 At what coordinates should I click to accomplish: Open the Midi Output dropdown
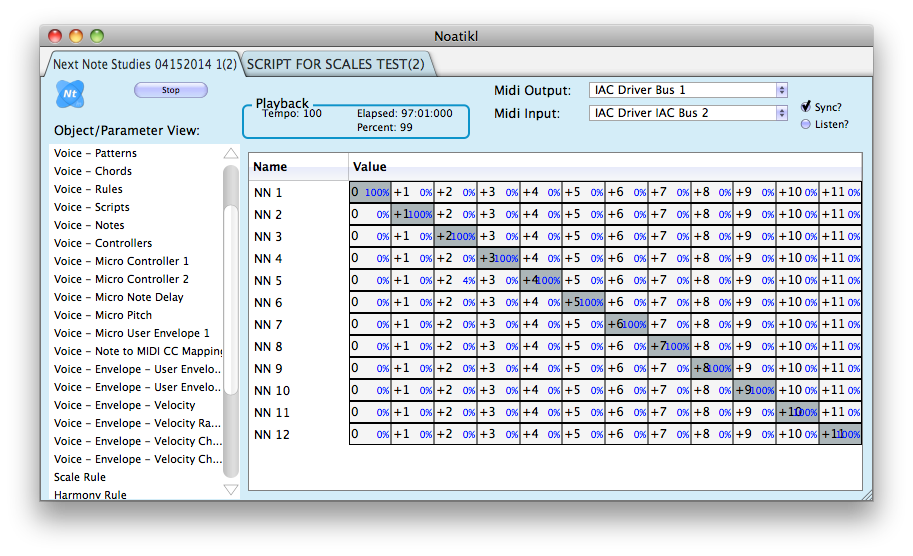click(x=688, y=90)
